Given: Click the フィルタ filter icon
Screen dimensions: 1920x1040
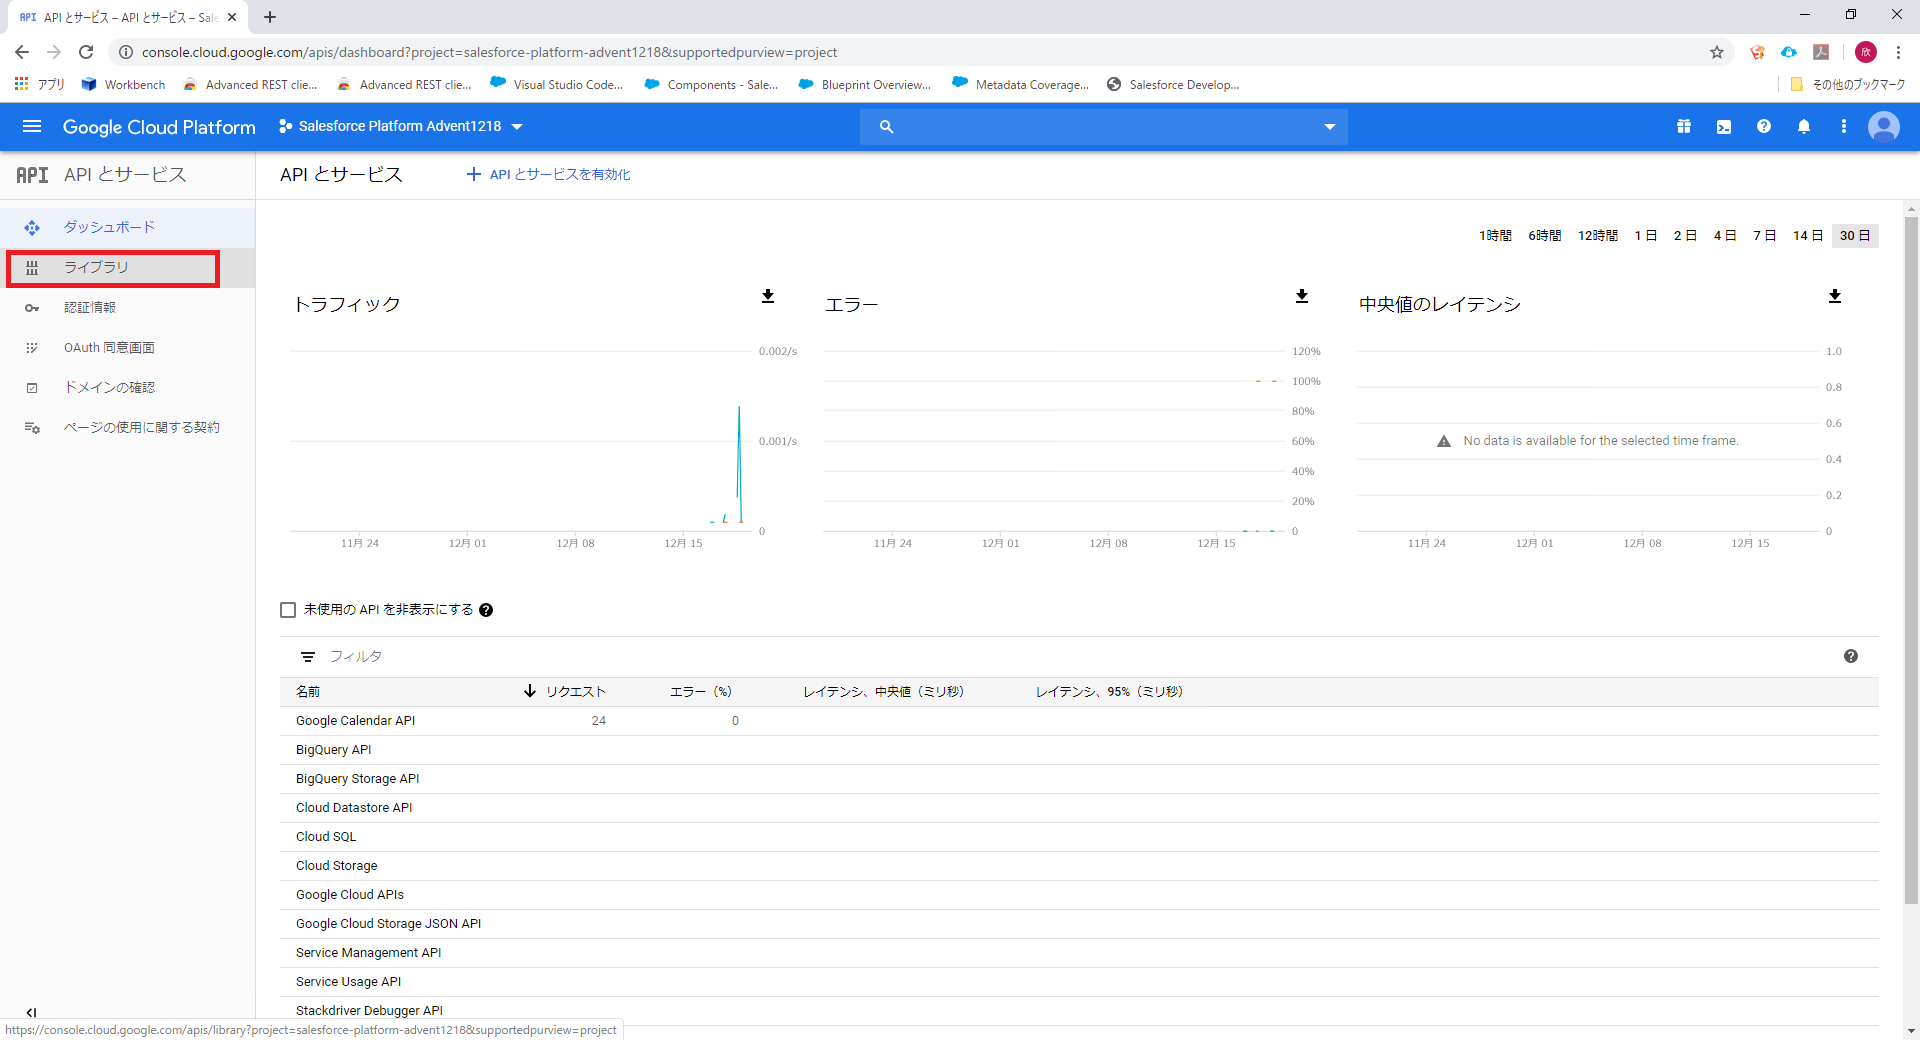Looking at the screenshot, I should [308, 657].
